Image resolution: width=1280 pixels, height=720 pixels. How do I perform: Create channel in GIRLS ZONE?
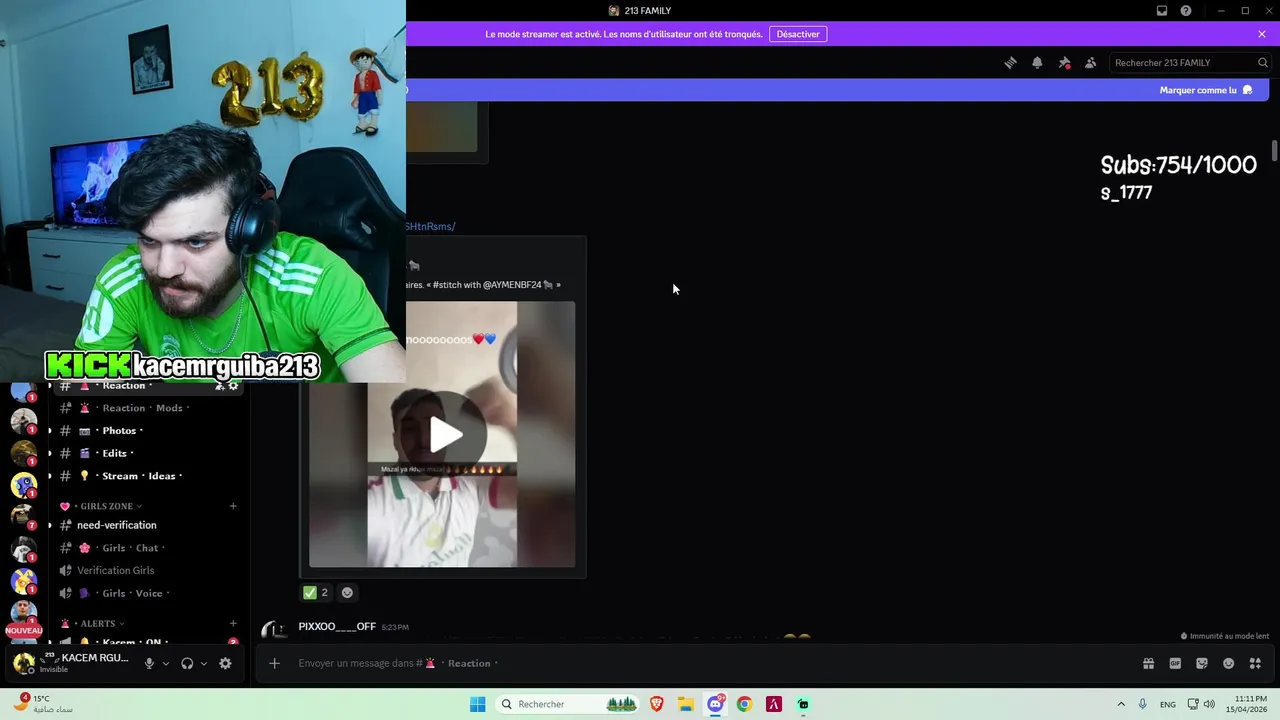pos(233,506)
